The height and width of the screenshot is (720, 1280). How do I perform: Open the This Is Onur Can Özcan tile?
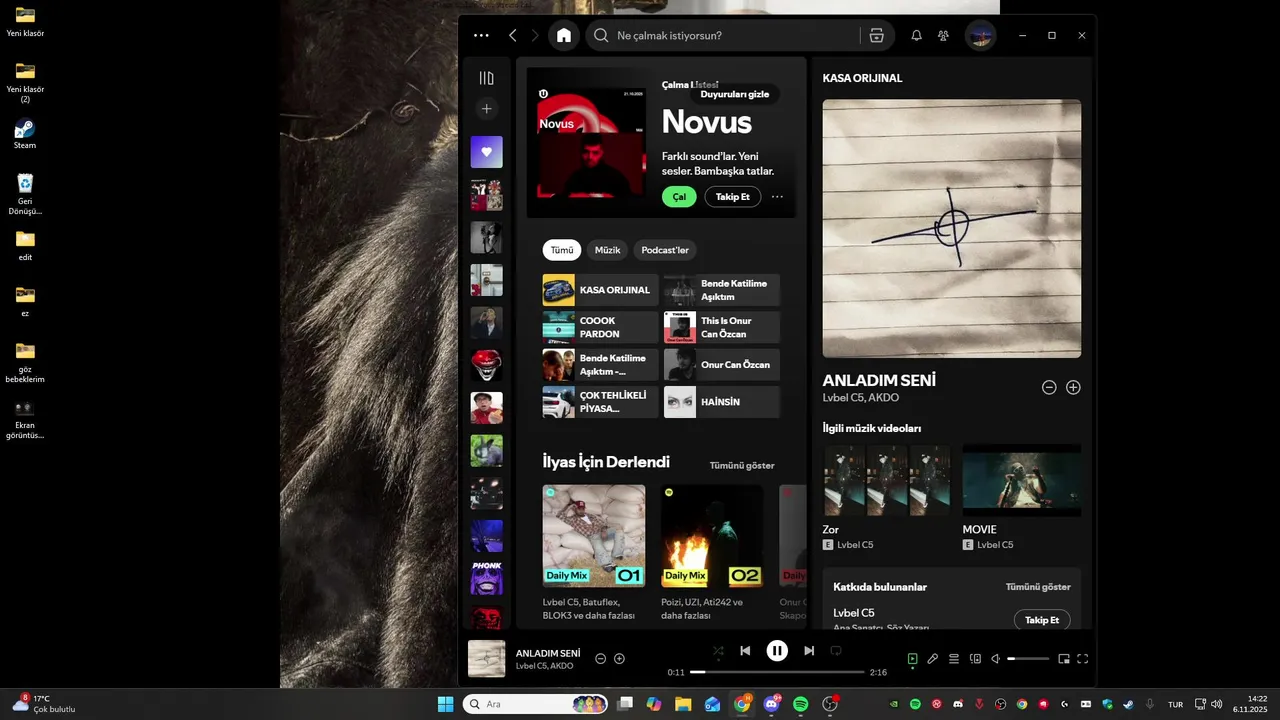tap(722, 327)
